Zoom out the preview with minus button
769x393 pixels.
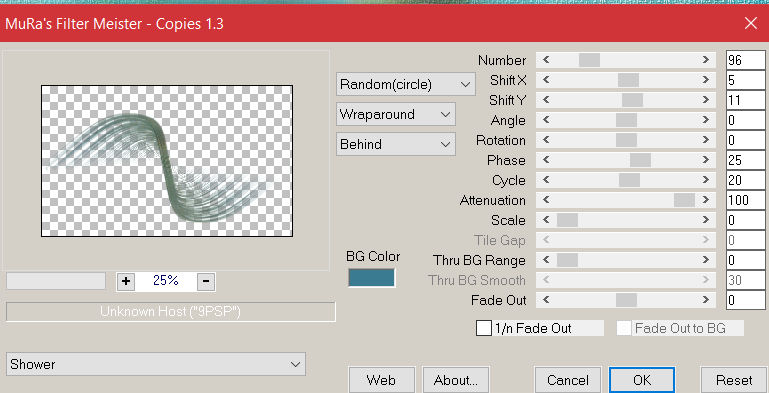[x=206, y=281]
